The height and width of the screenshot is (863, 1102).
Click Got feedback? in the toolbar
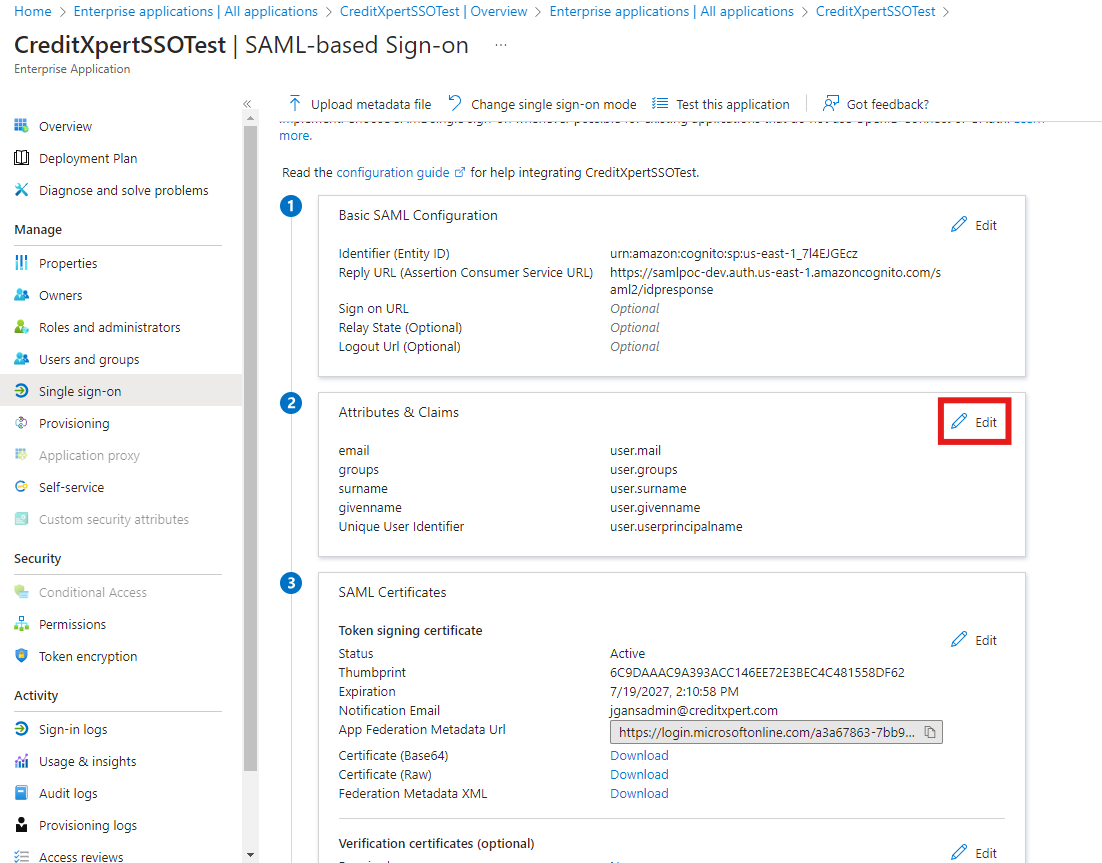(876, 104)
